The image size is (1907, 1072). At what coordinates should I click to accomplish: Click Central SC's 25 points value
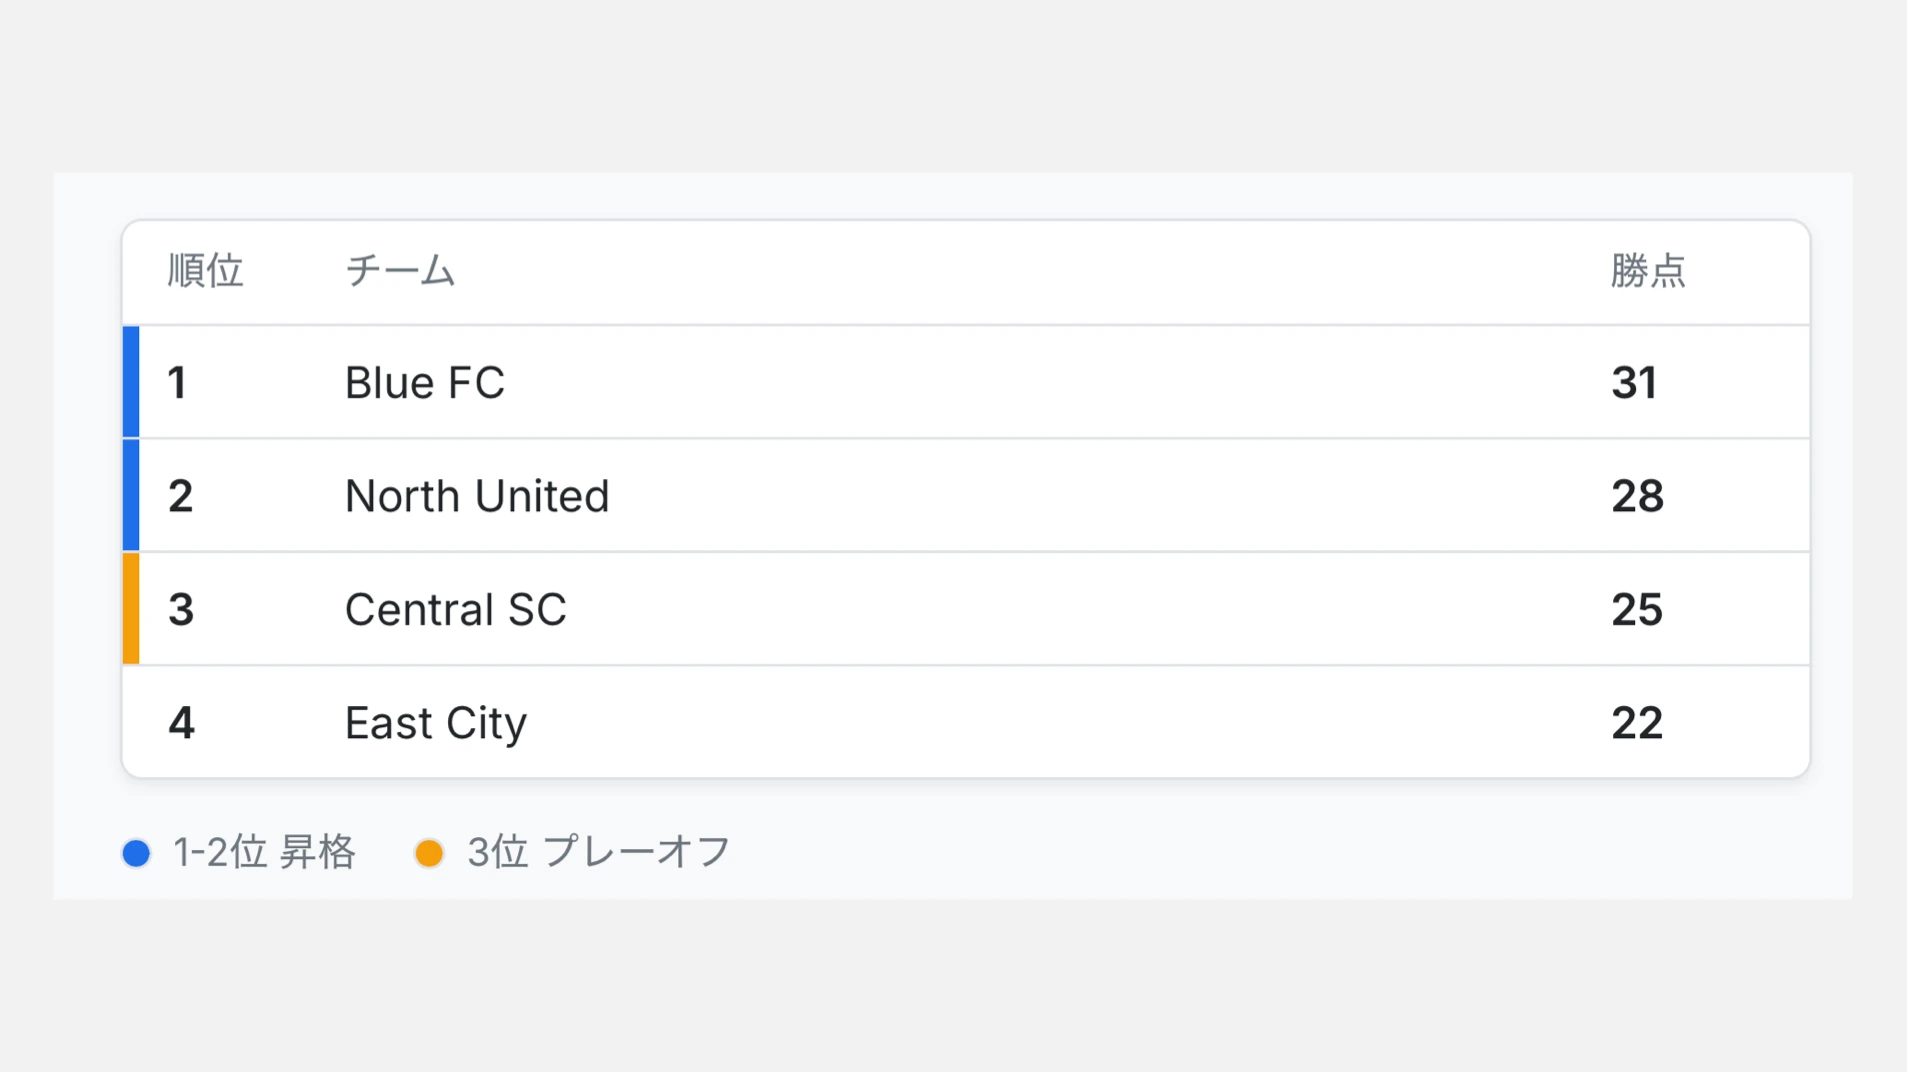1637,609
